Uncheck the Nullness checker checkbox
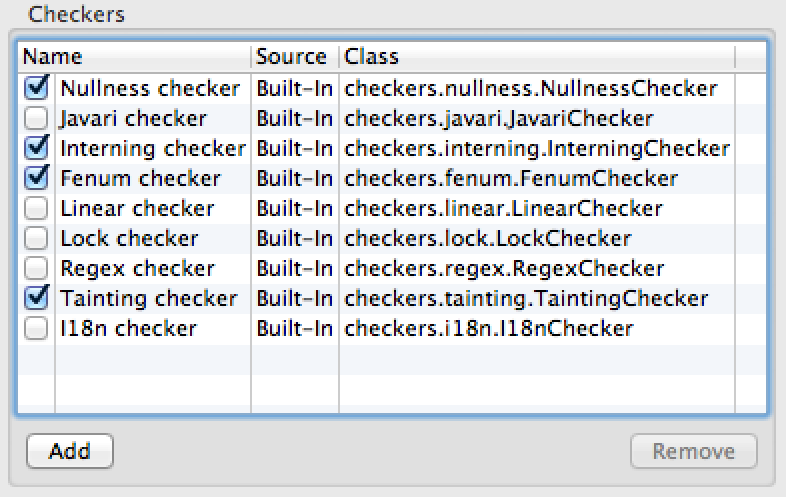The image size is (786, 497). coord(37,89)
